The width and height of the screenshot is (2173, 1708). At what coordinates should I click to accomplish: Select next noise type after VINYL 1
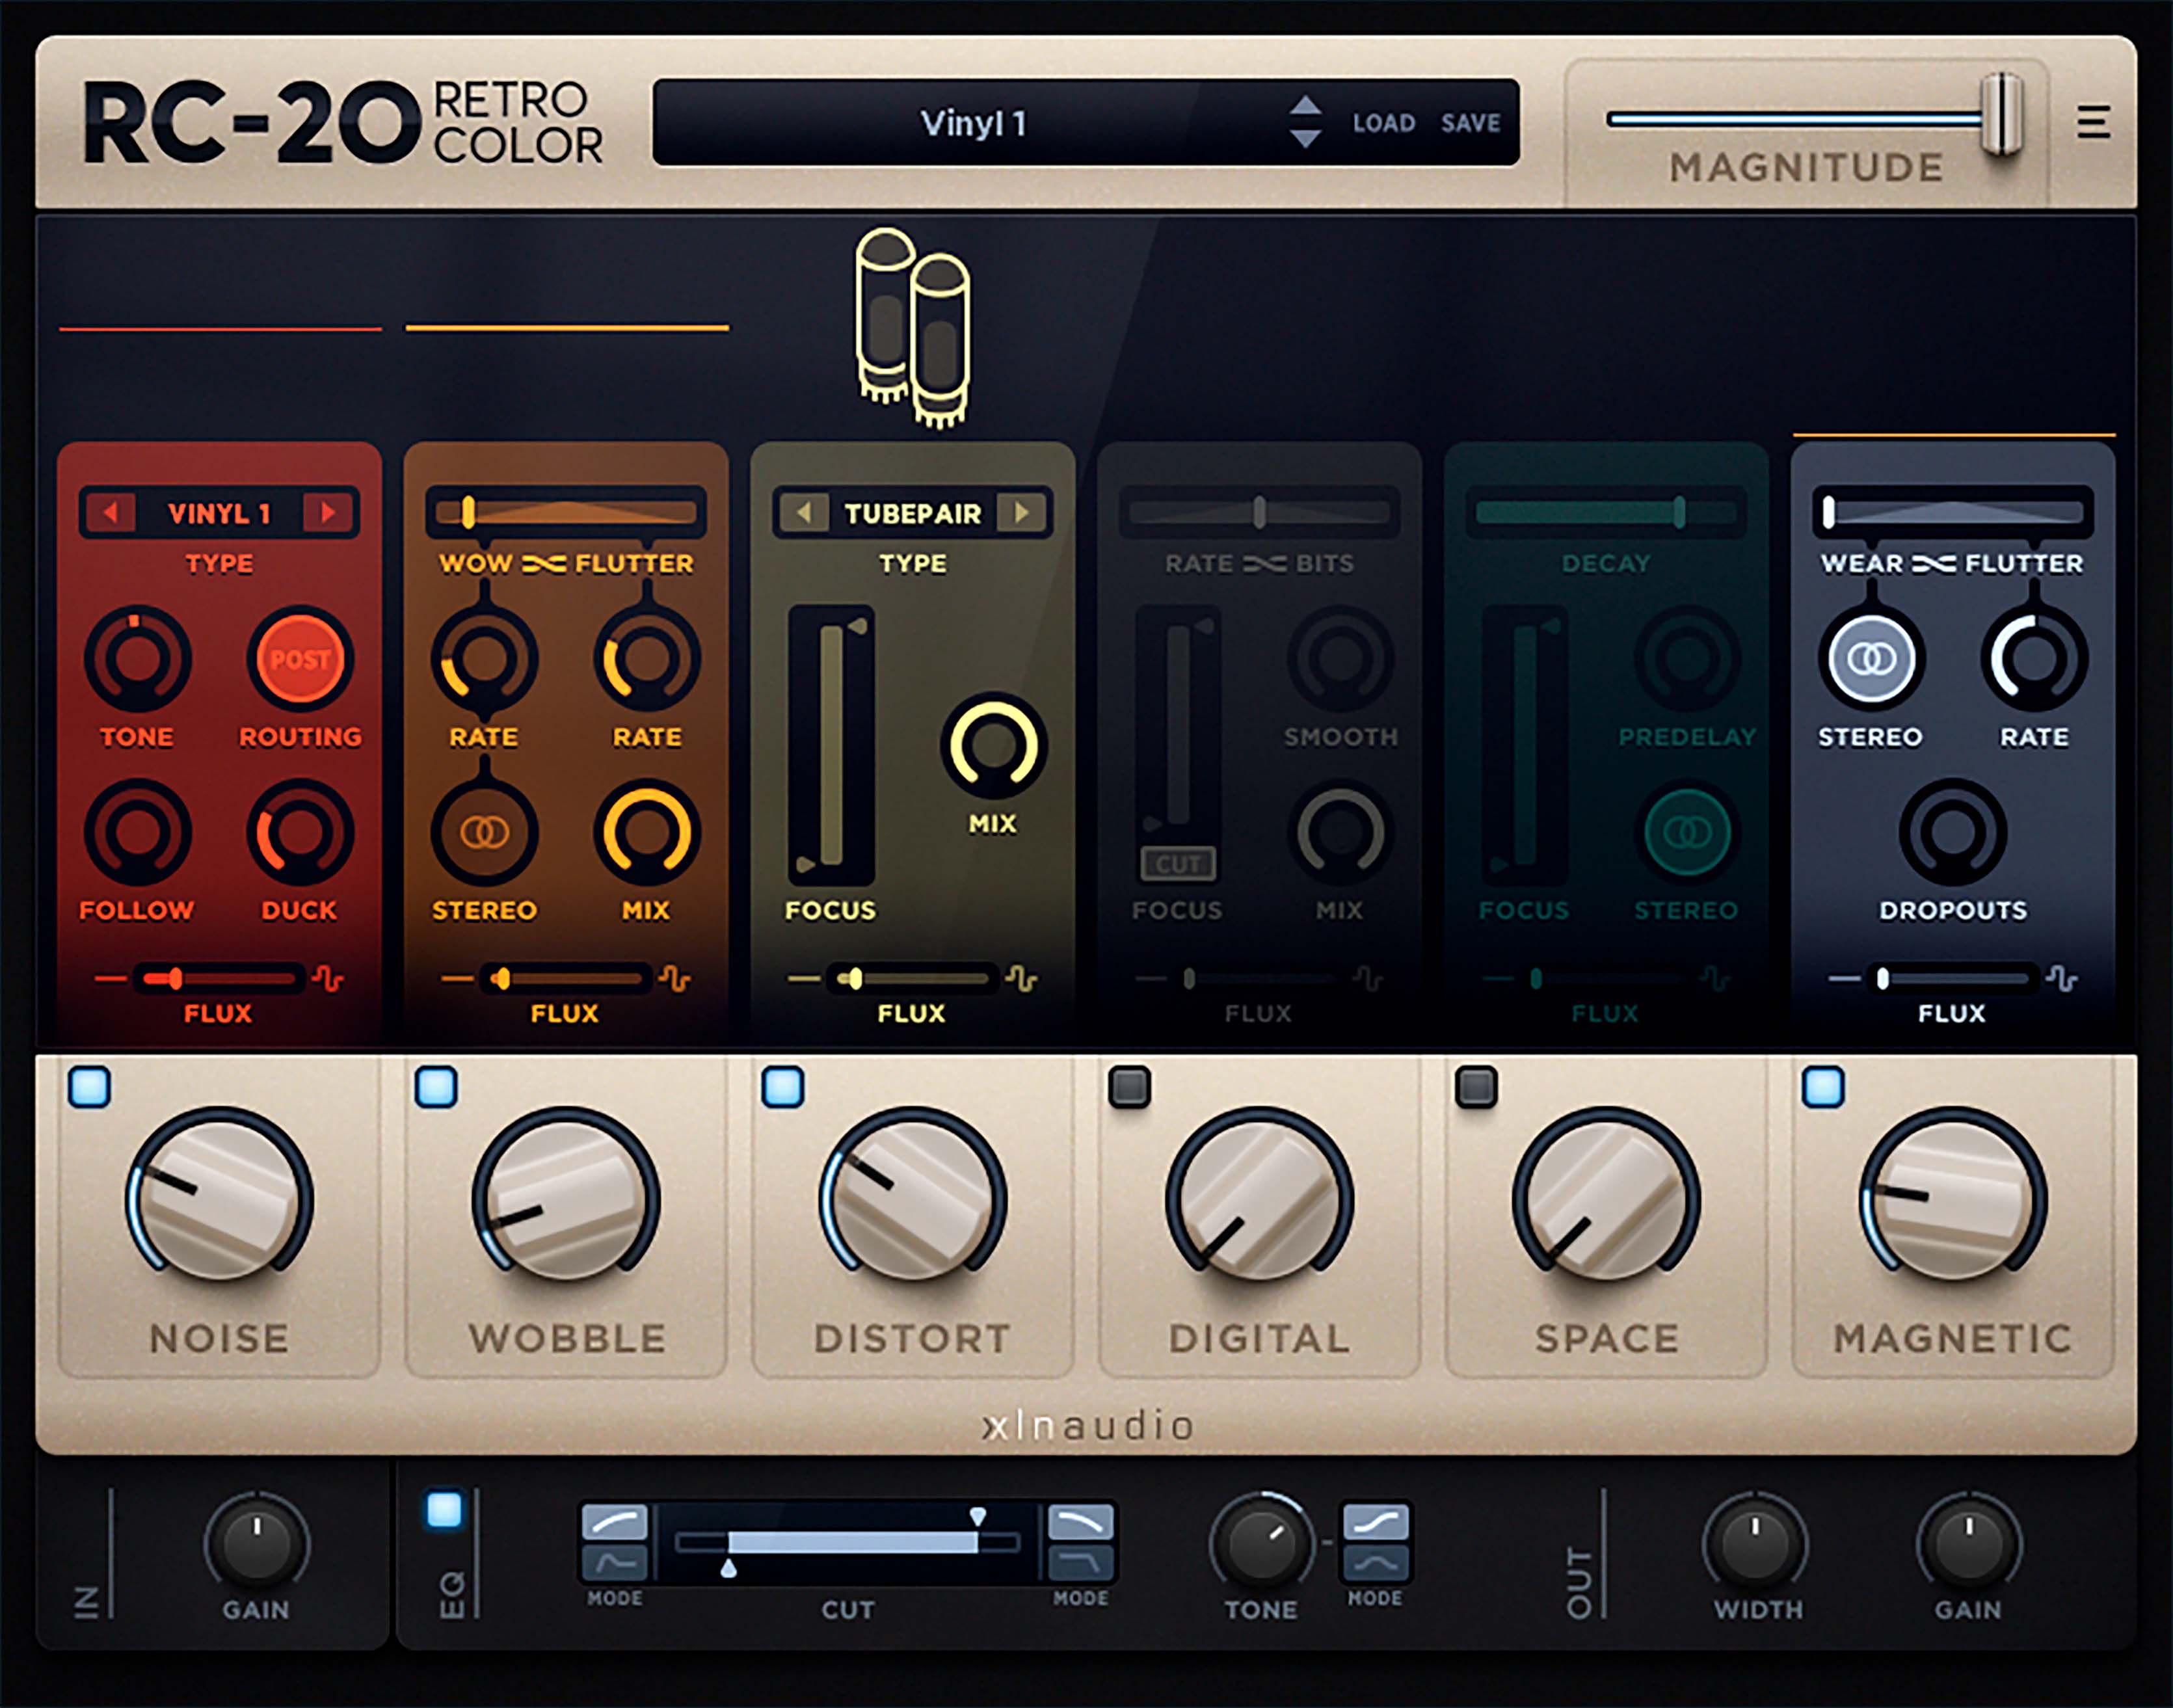coord(328,513)
